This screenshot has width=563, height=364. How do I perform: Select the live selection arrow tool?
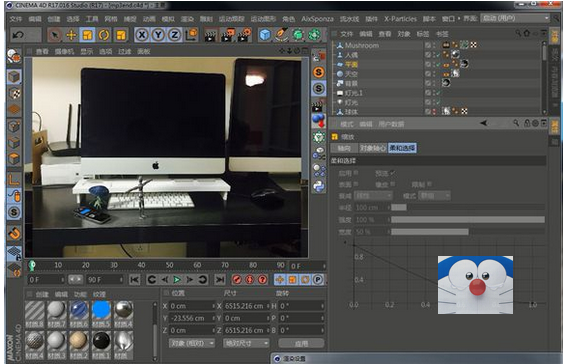click(55, 35)
